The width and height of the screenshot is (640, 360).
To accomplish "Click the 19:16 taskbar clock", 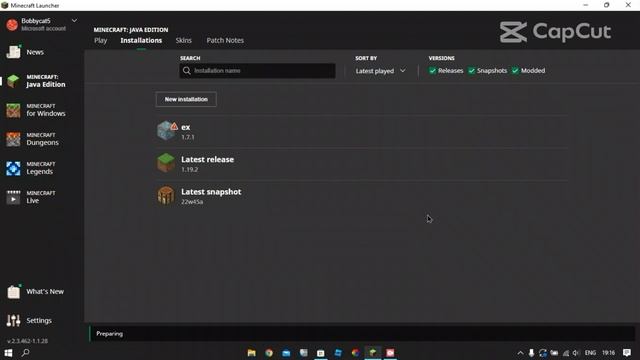I will coord(609,353).
